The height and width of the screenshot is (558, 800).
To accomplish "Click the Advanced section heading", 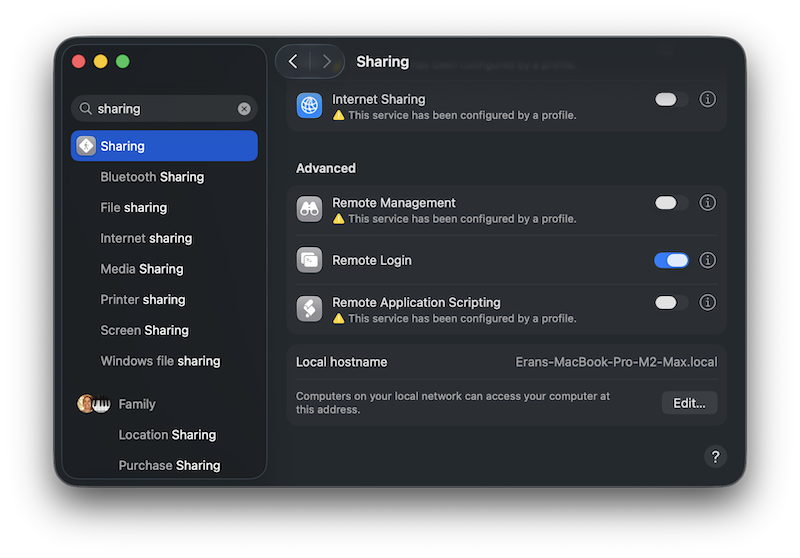I will pyautogui.click(x=326, y=168).
